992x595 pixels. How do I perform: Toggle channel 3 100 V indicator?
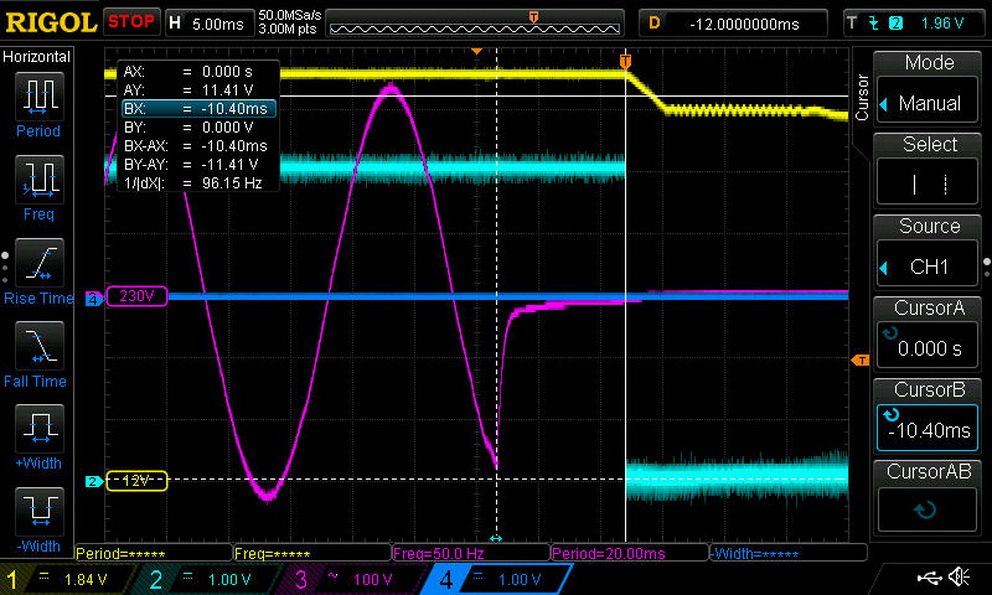coord(353,579)
